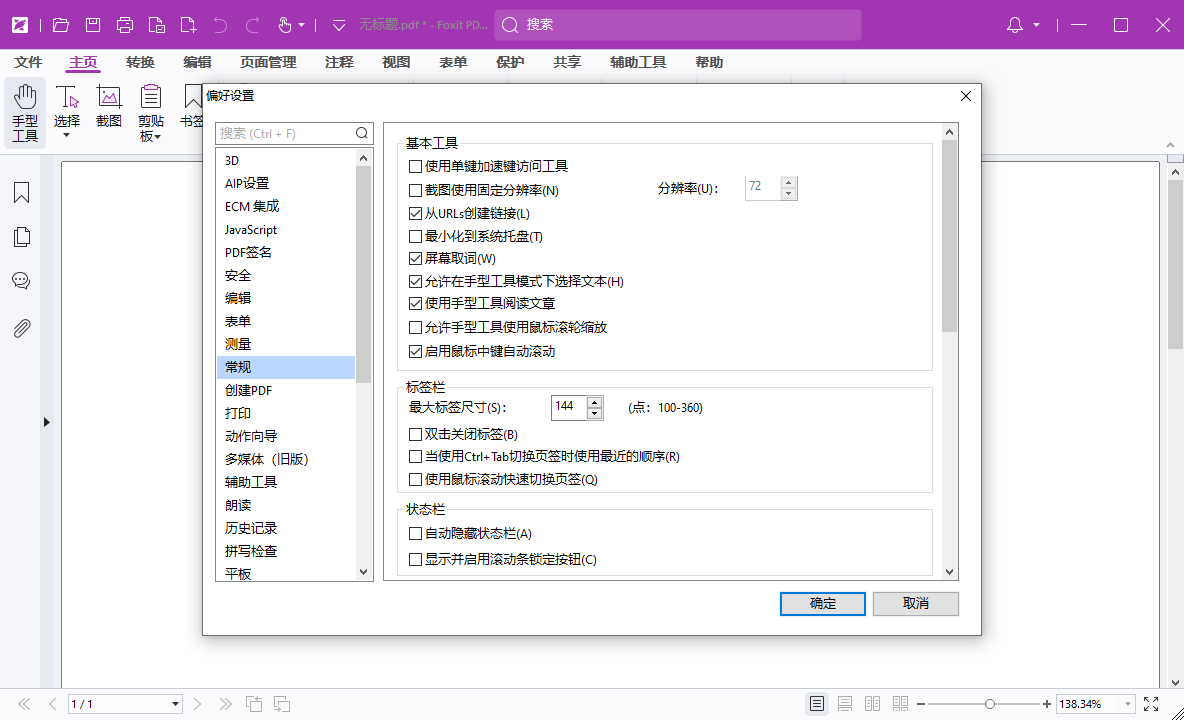Open the Attachments panel in the sidebar
Screen dimensions: 1184x720
pos(21,327)
